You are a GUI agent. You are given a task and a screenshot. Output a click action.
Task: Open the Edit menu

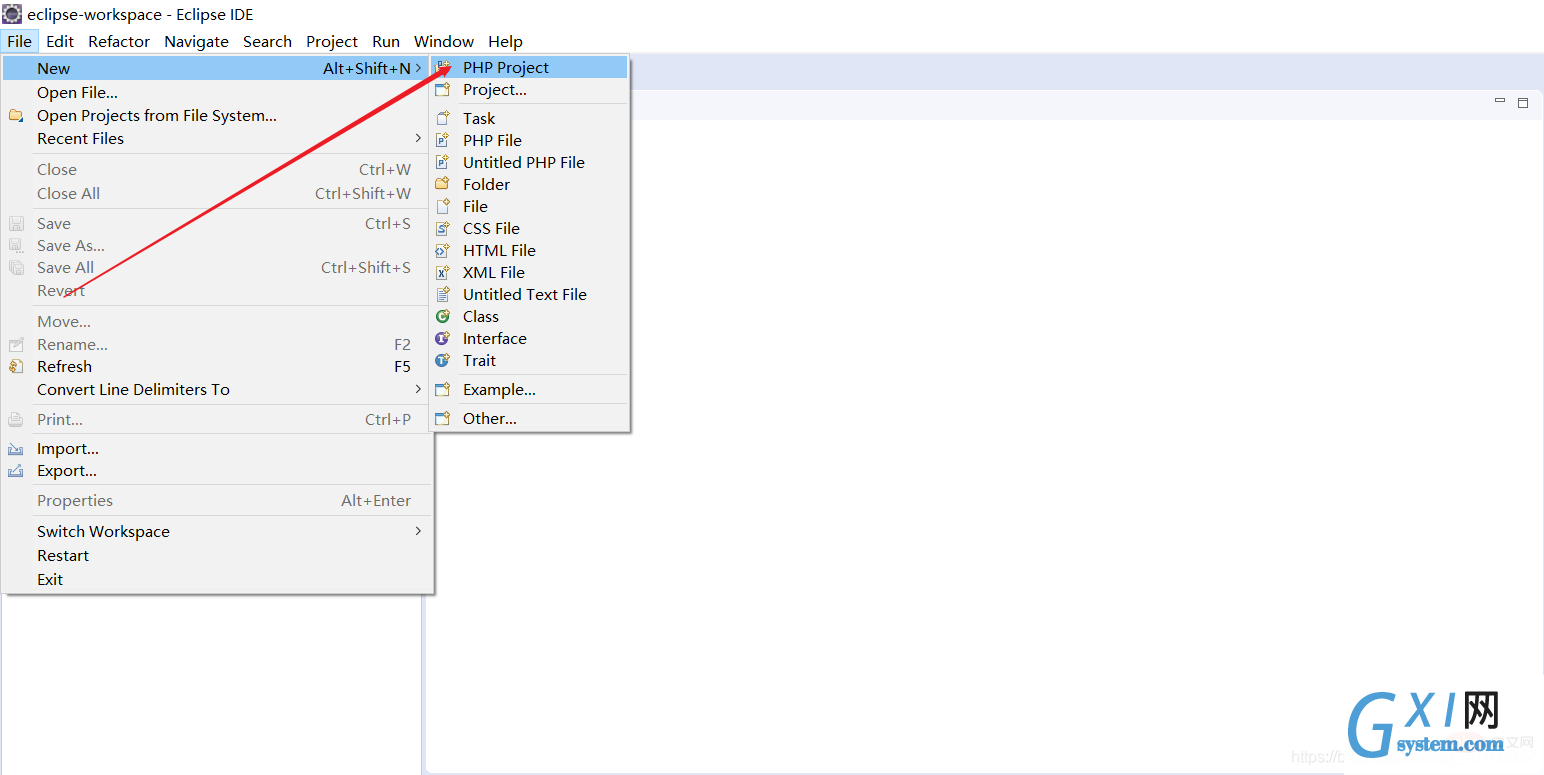(60, 41)
